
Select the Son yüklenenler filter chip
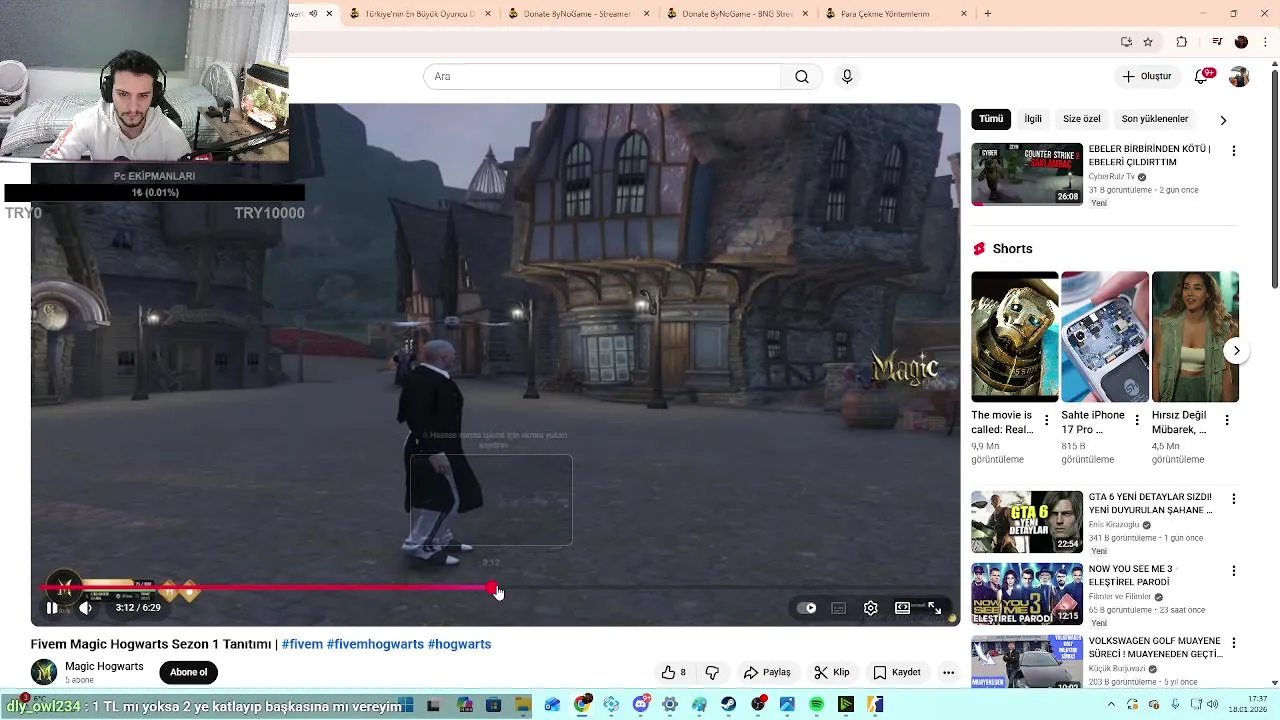pos(1155,119)
